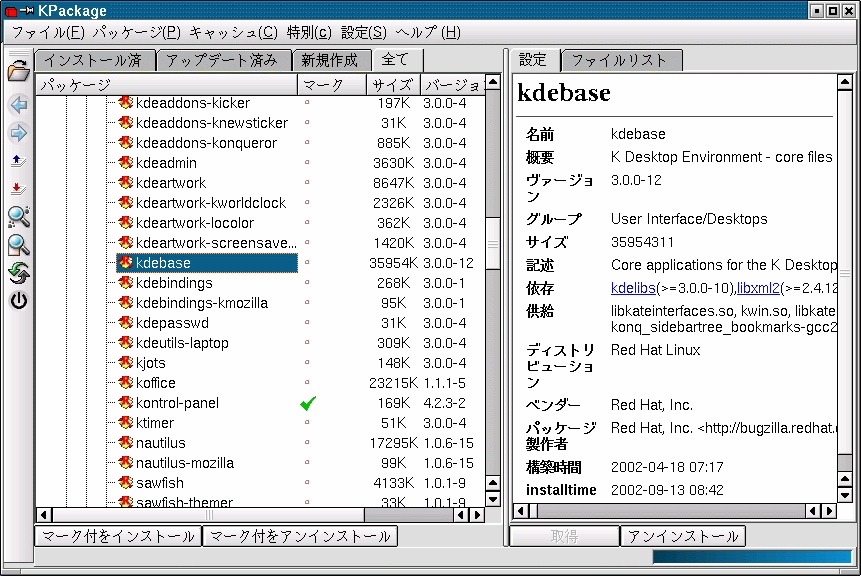Click the details pane scroll-up arrow
861x576 pixels.
pyautogui.click(x=845, y=82)
